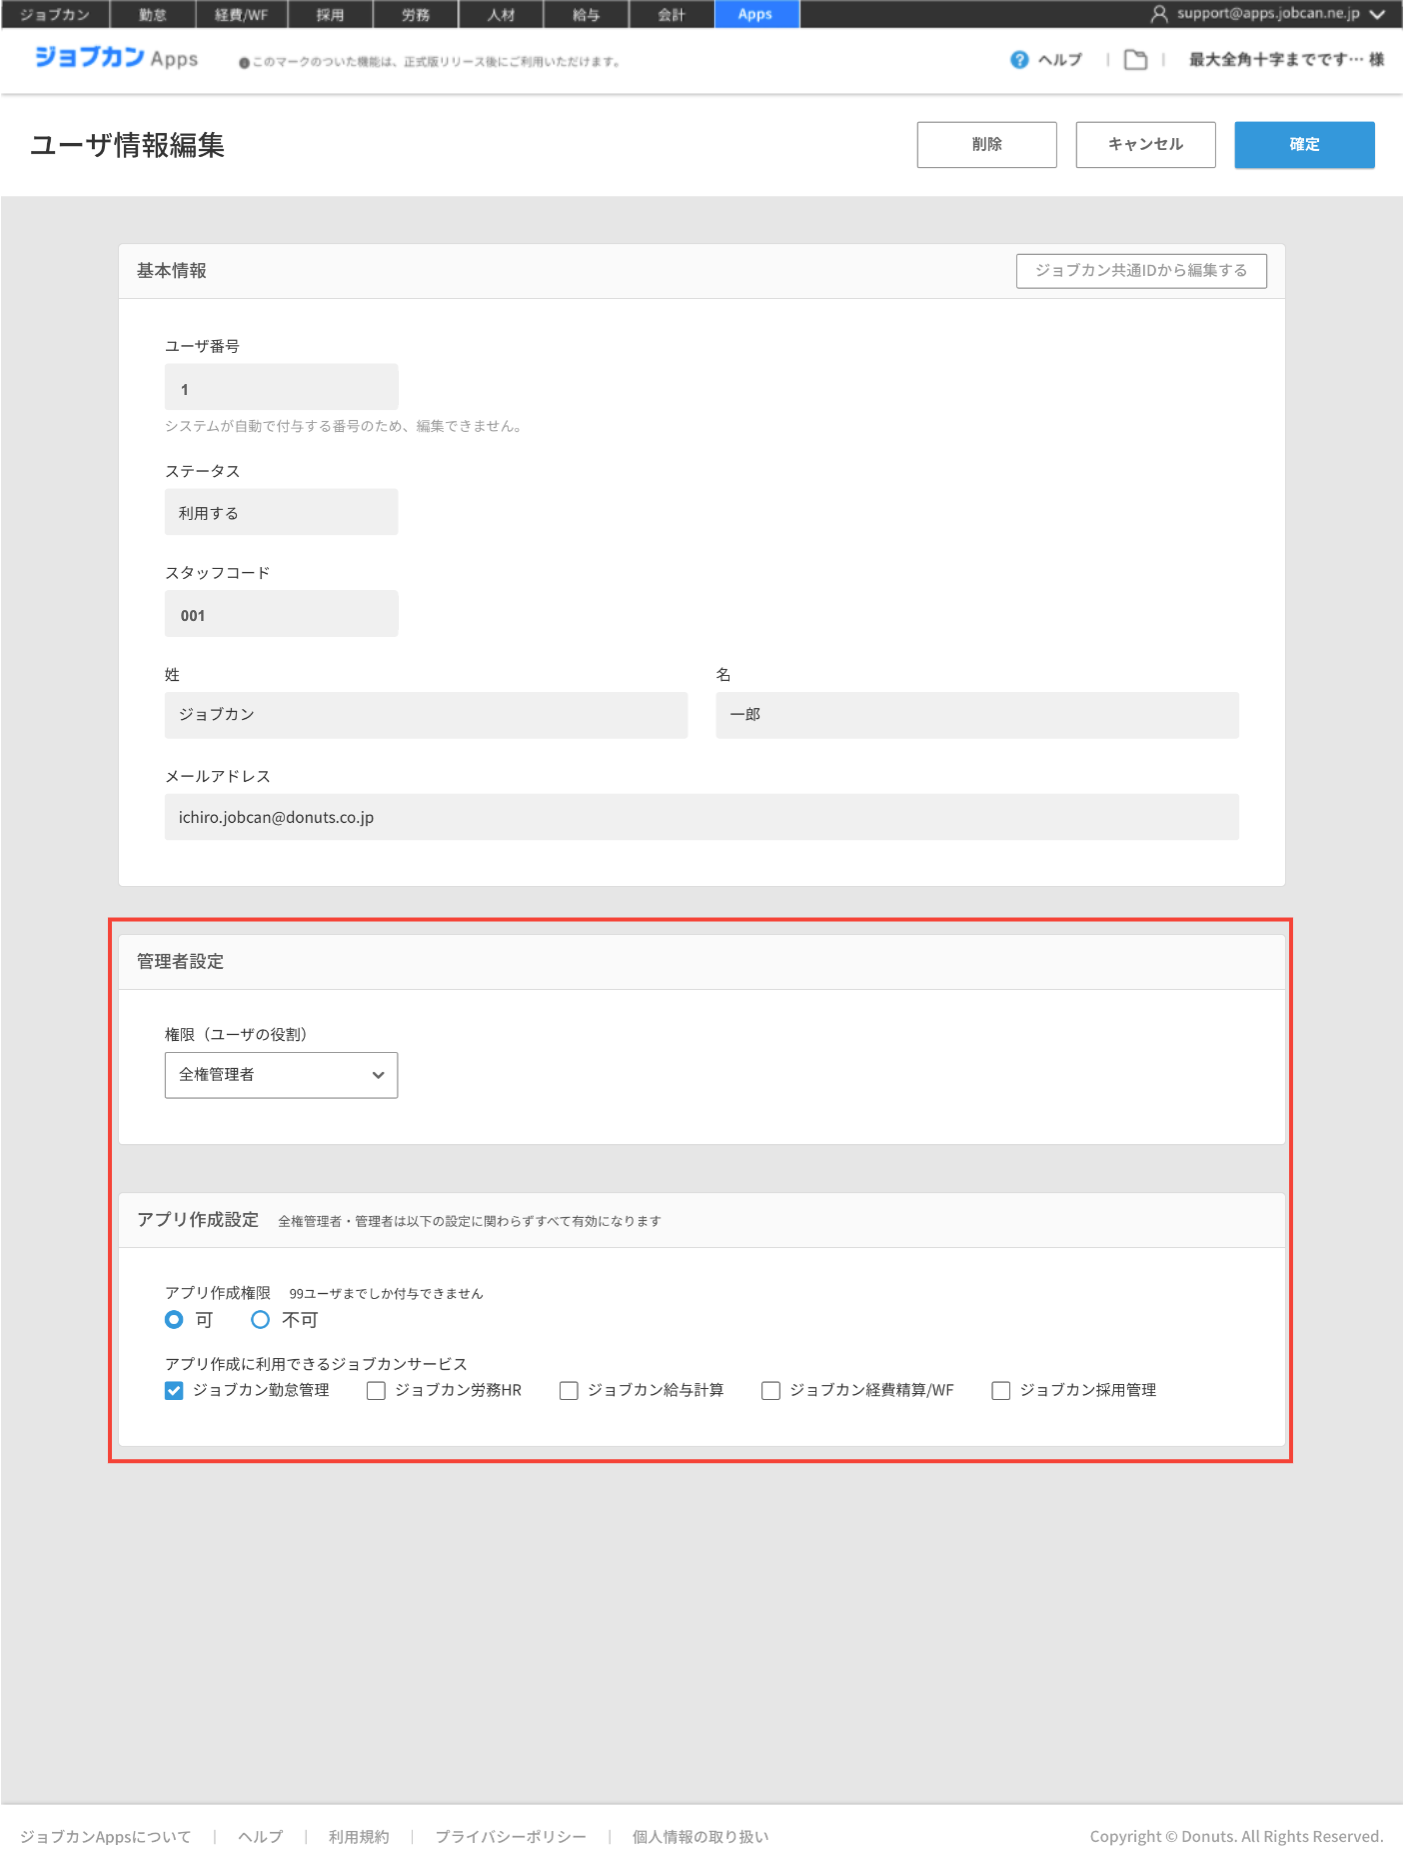Open プライバシーポリシー footer link

(x=510, y=1837)
